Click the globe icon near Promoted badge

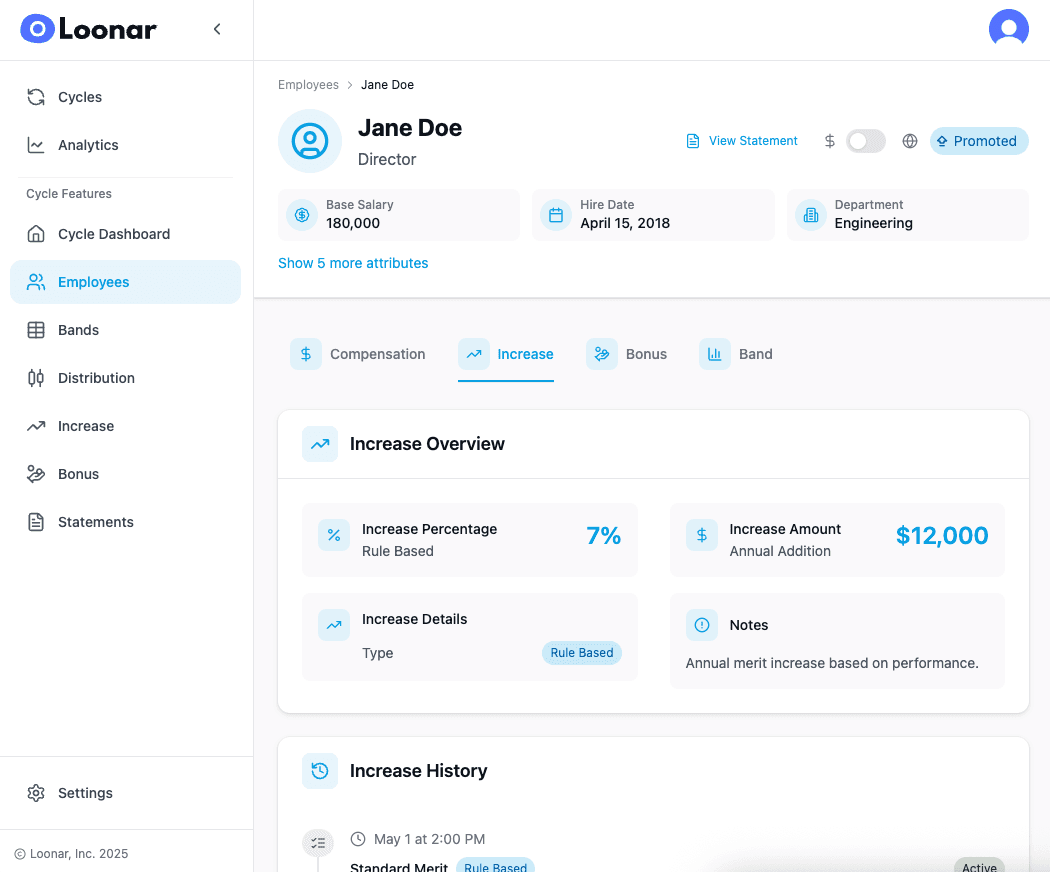tap(909, 141)
